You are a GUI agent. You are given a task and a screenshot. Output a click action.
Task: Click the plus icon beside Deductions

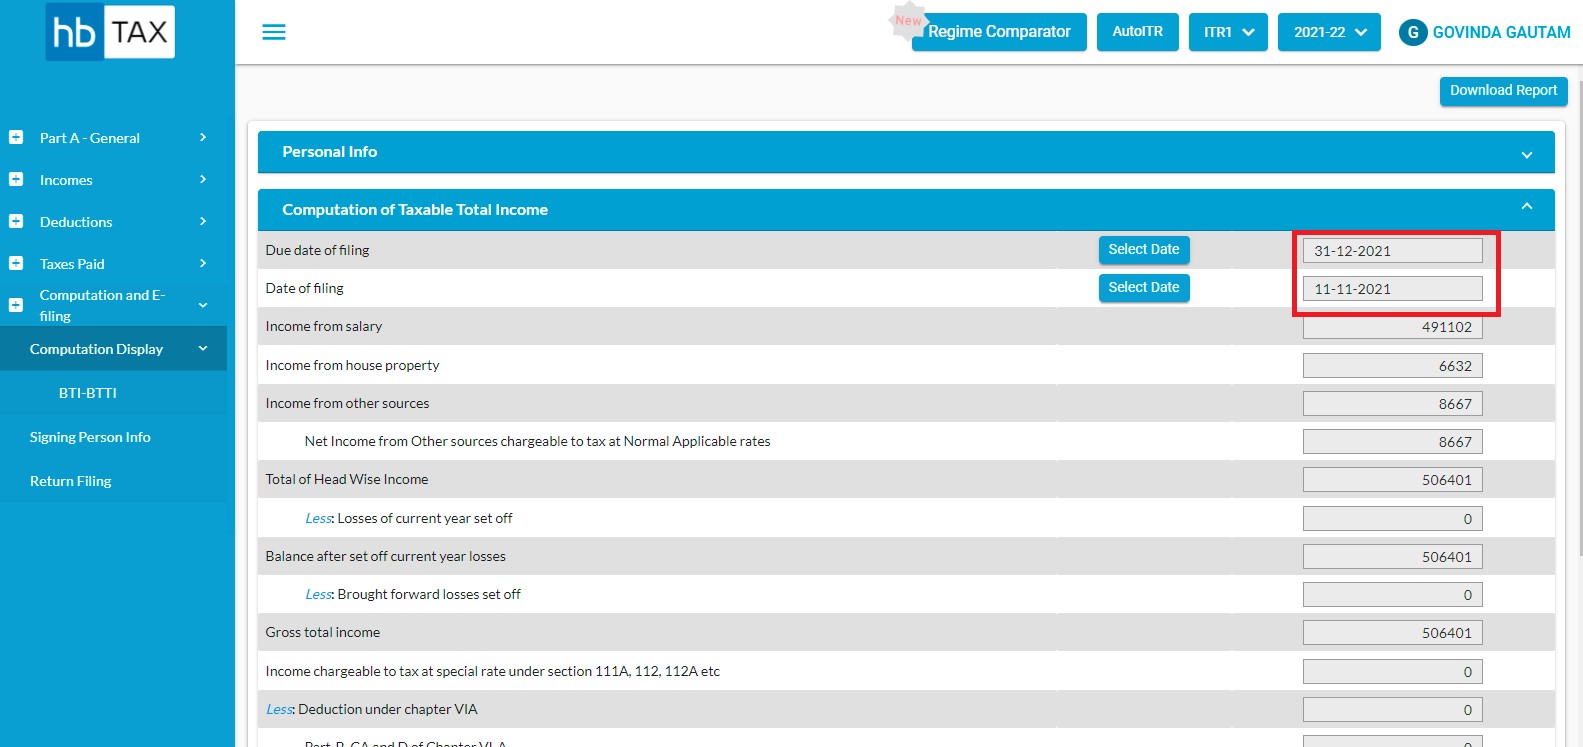coord(16,221)
